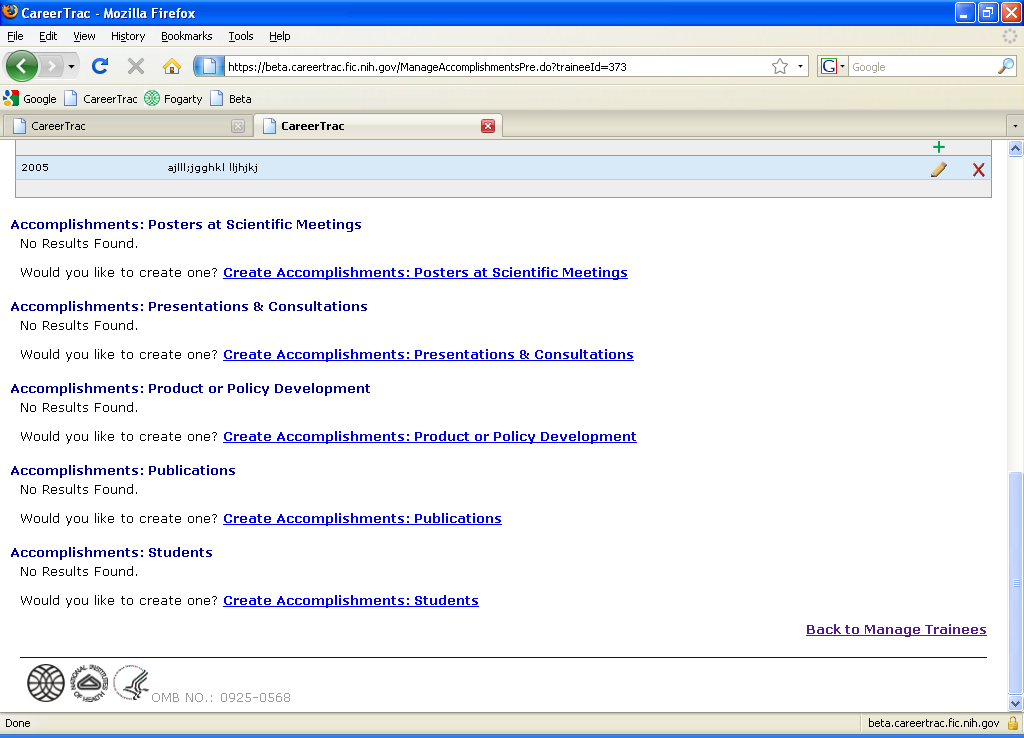
Task: Close the active CareerTrac tab
Action: [488, 126]
